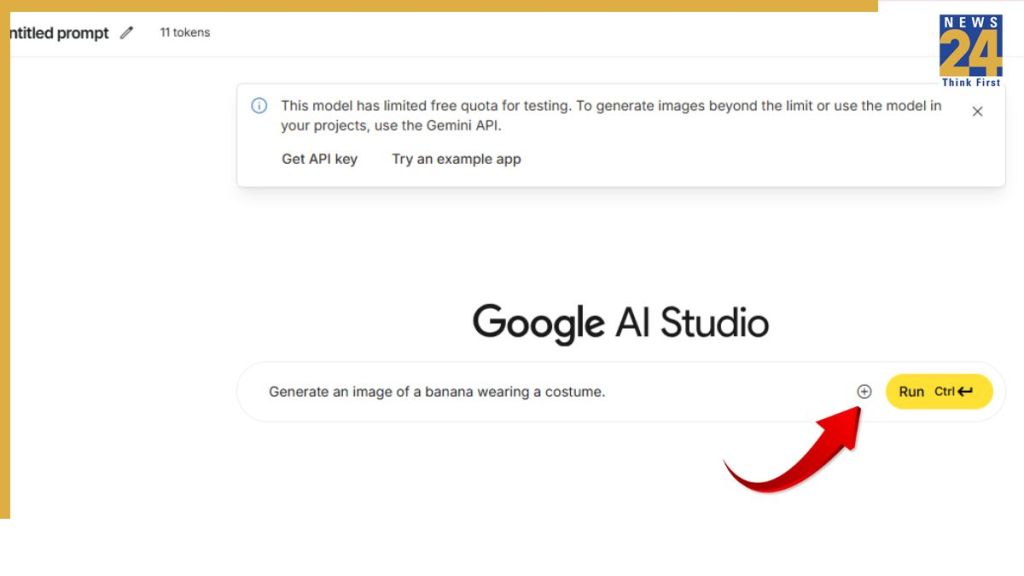The height and width of the screenshot is (576, 1024).
Task: Click the Google AI Studio heading
Action: [620, 323]
